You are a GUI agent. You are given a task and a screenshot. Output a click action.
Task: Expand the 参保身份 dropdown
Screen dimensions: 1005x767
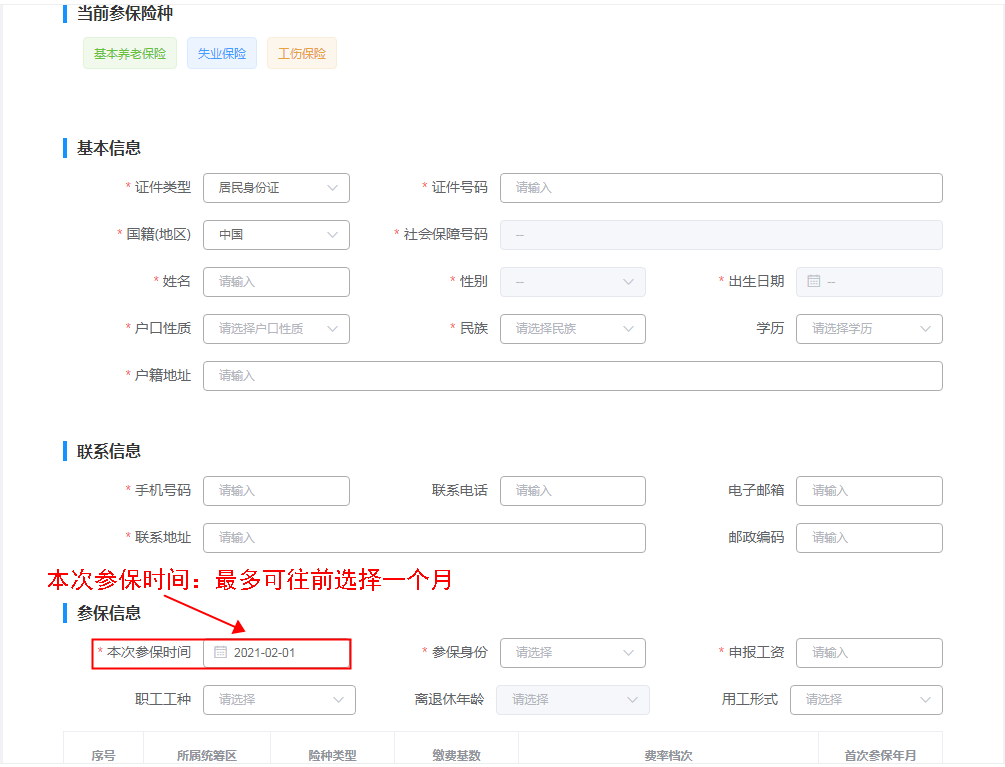tap(572, 653)
